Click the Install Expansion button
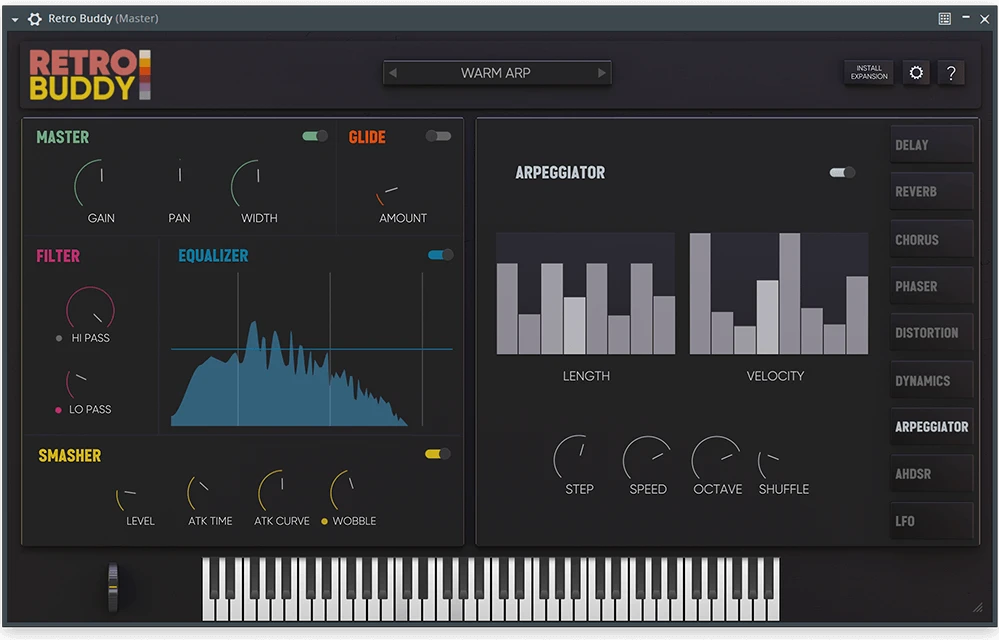This screenshot has height=640, width=999. point(868,73)
